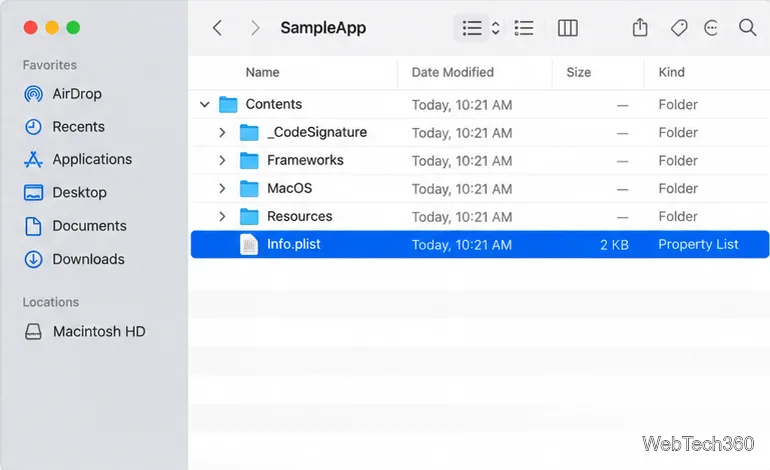Select the Info.plist file name
Screen dimensions: 770x470
click(294, 244)
